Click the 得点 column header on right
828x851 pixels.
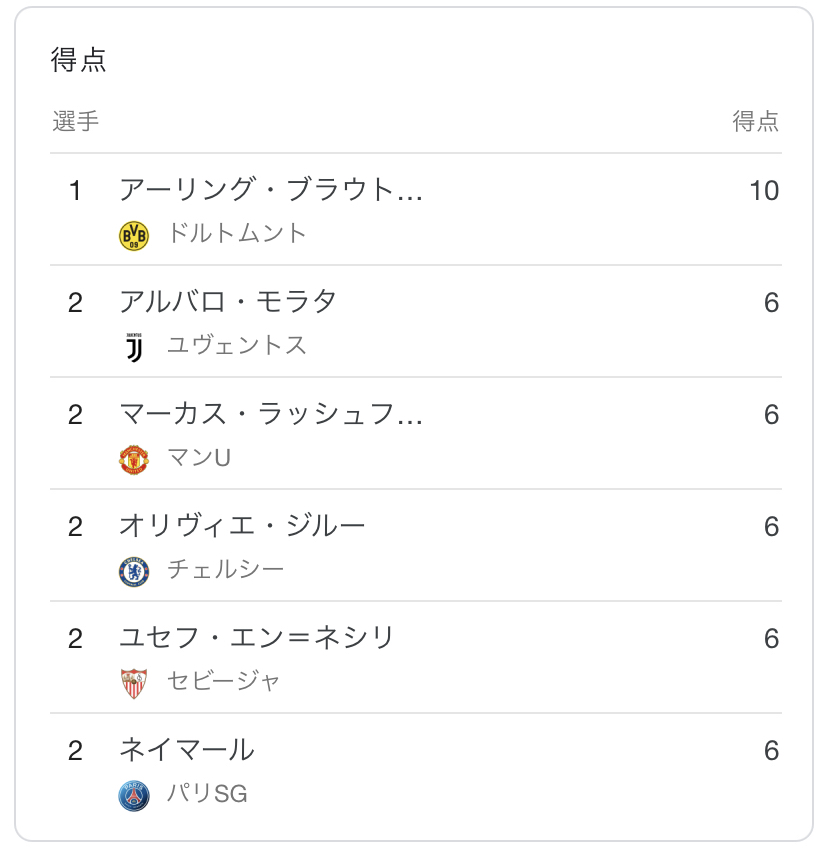click(755, 122)
